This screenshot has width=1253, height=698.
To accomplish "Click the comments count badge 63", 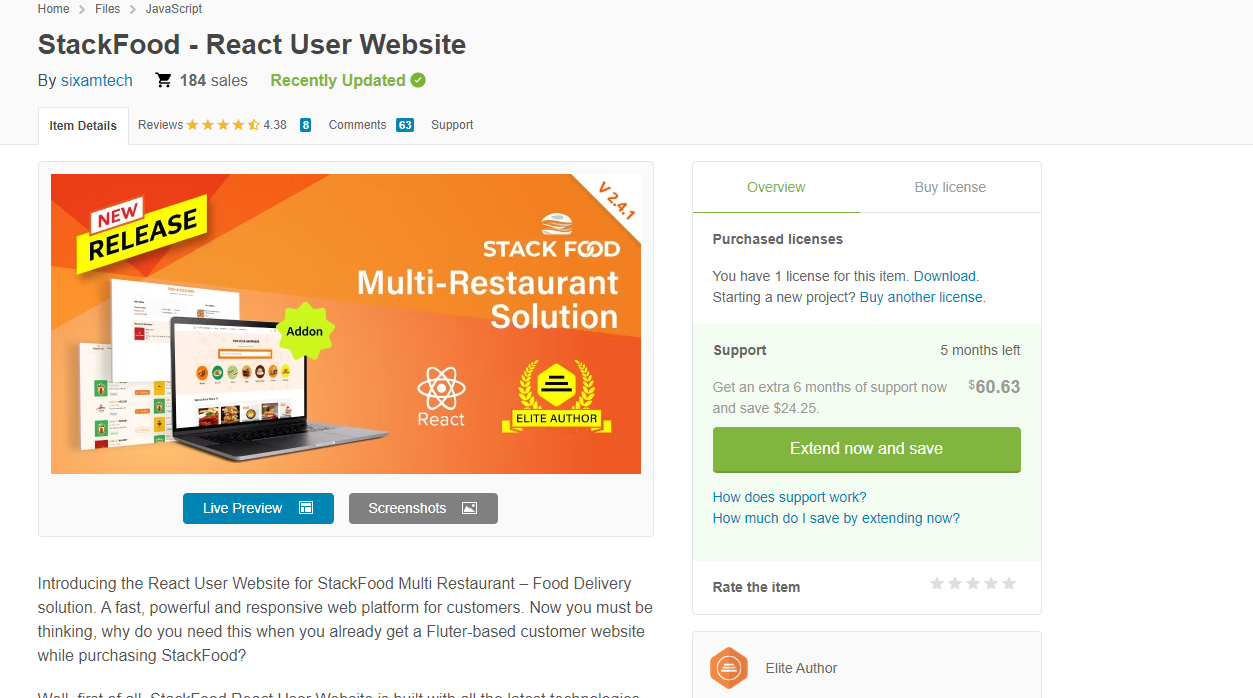I will (x=404, y=125).
